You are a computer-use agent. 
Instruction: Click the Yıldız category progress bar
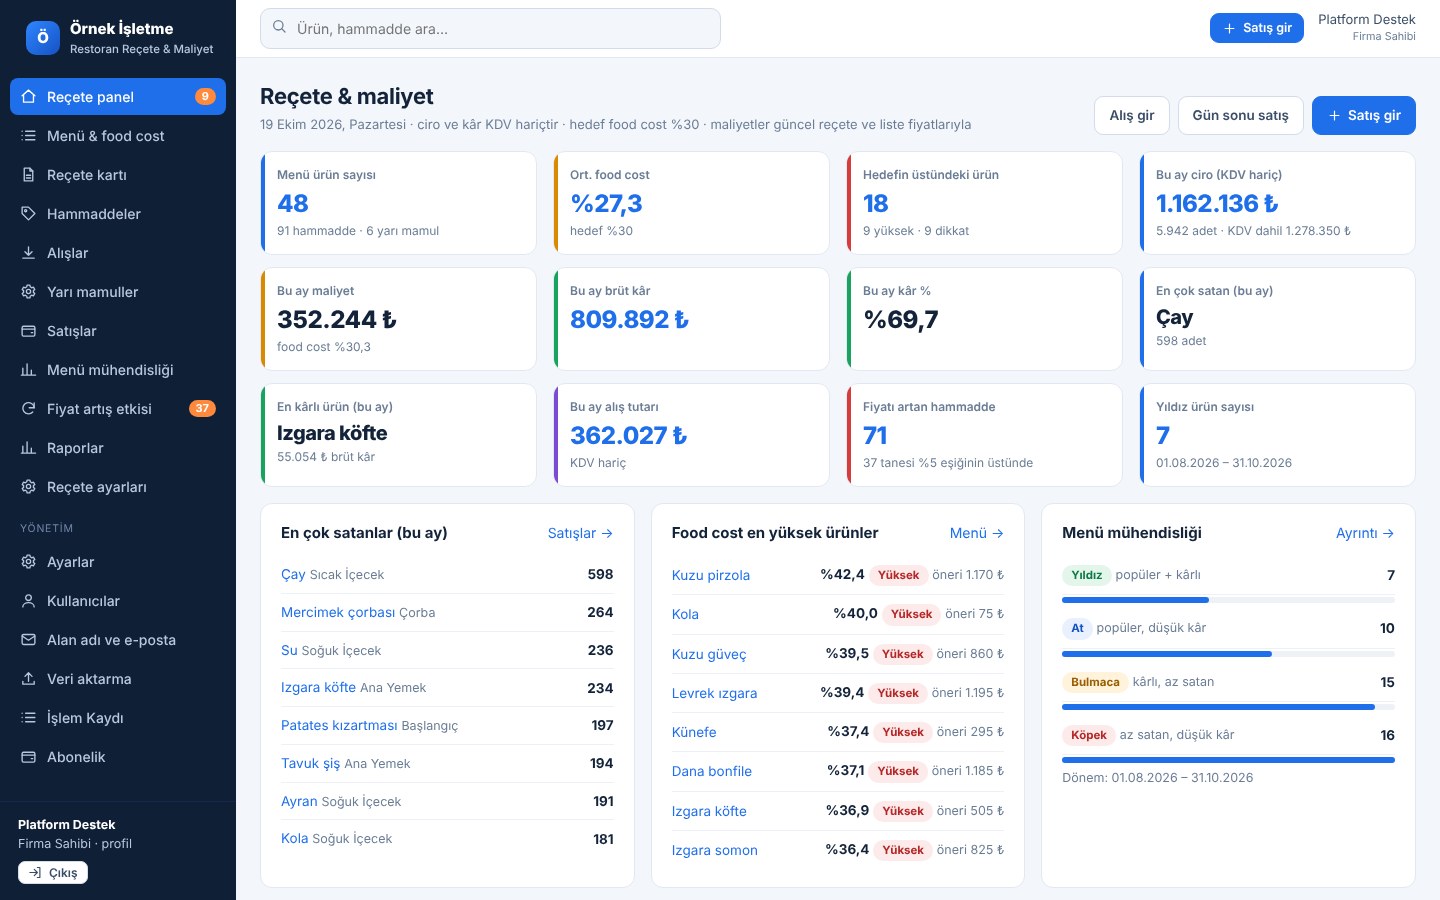[1228, 600]
